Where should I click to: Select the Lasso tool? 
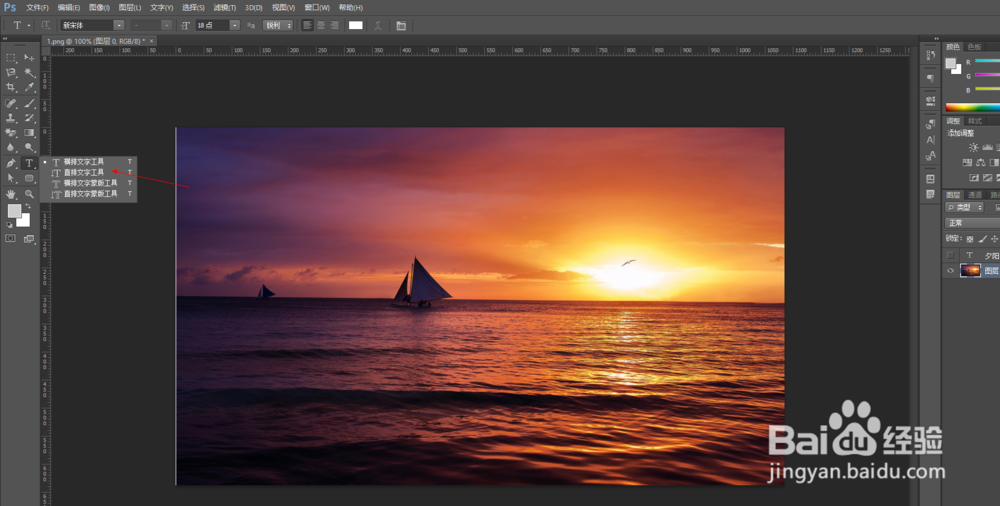(x=11, y=73)
